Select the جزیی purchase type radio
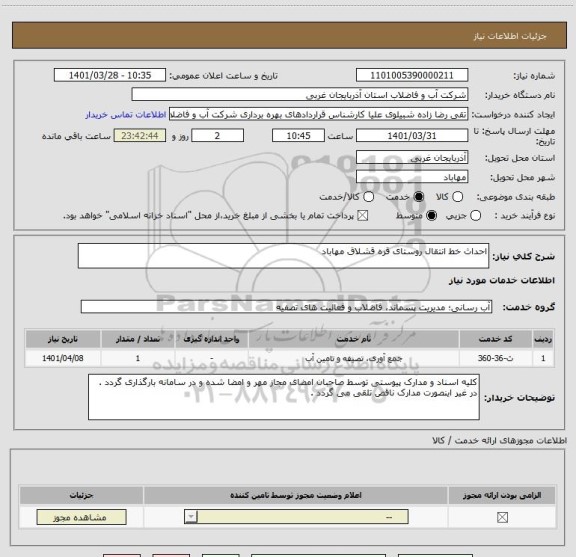 click(x=475, y=216)
